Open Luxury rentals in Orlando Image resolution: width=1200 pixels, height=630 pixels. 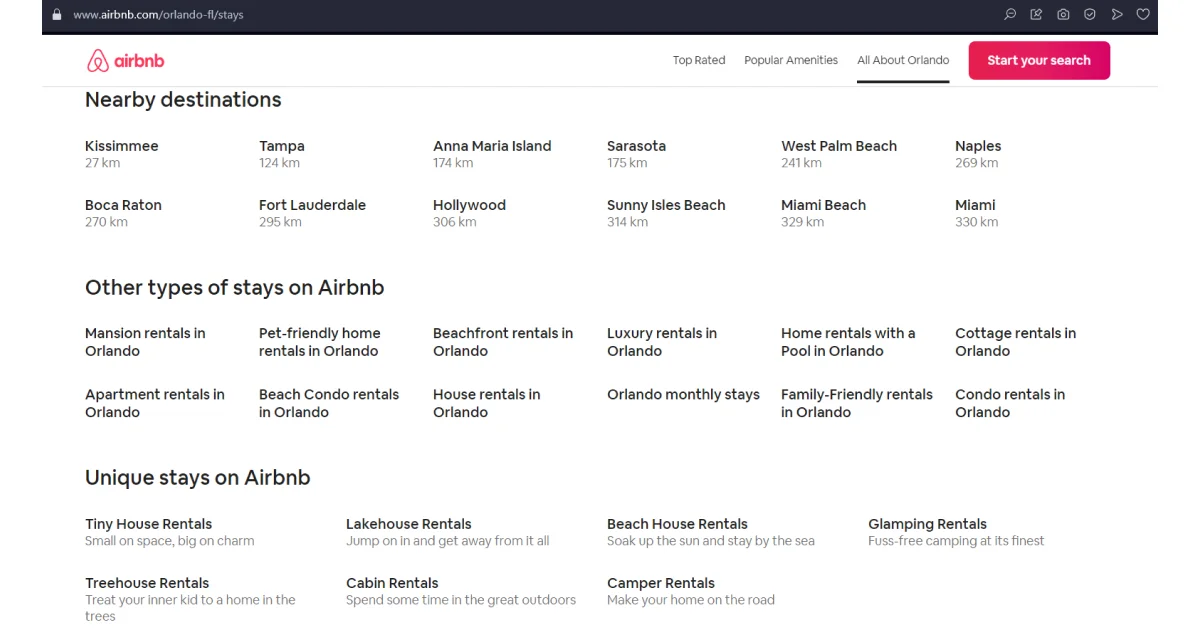coord(662,342)
